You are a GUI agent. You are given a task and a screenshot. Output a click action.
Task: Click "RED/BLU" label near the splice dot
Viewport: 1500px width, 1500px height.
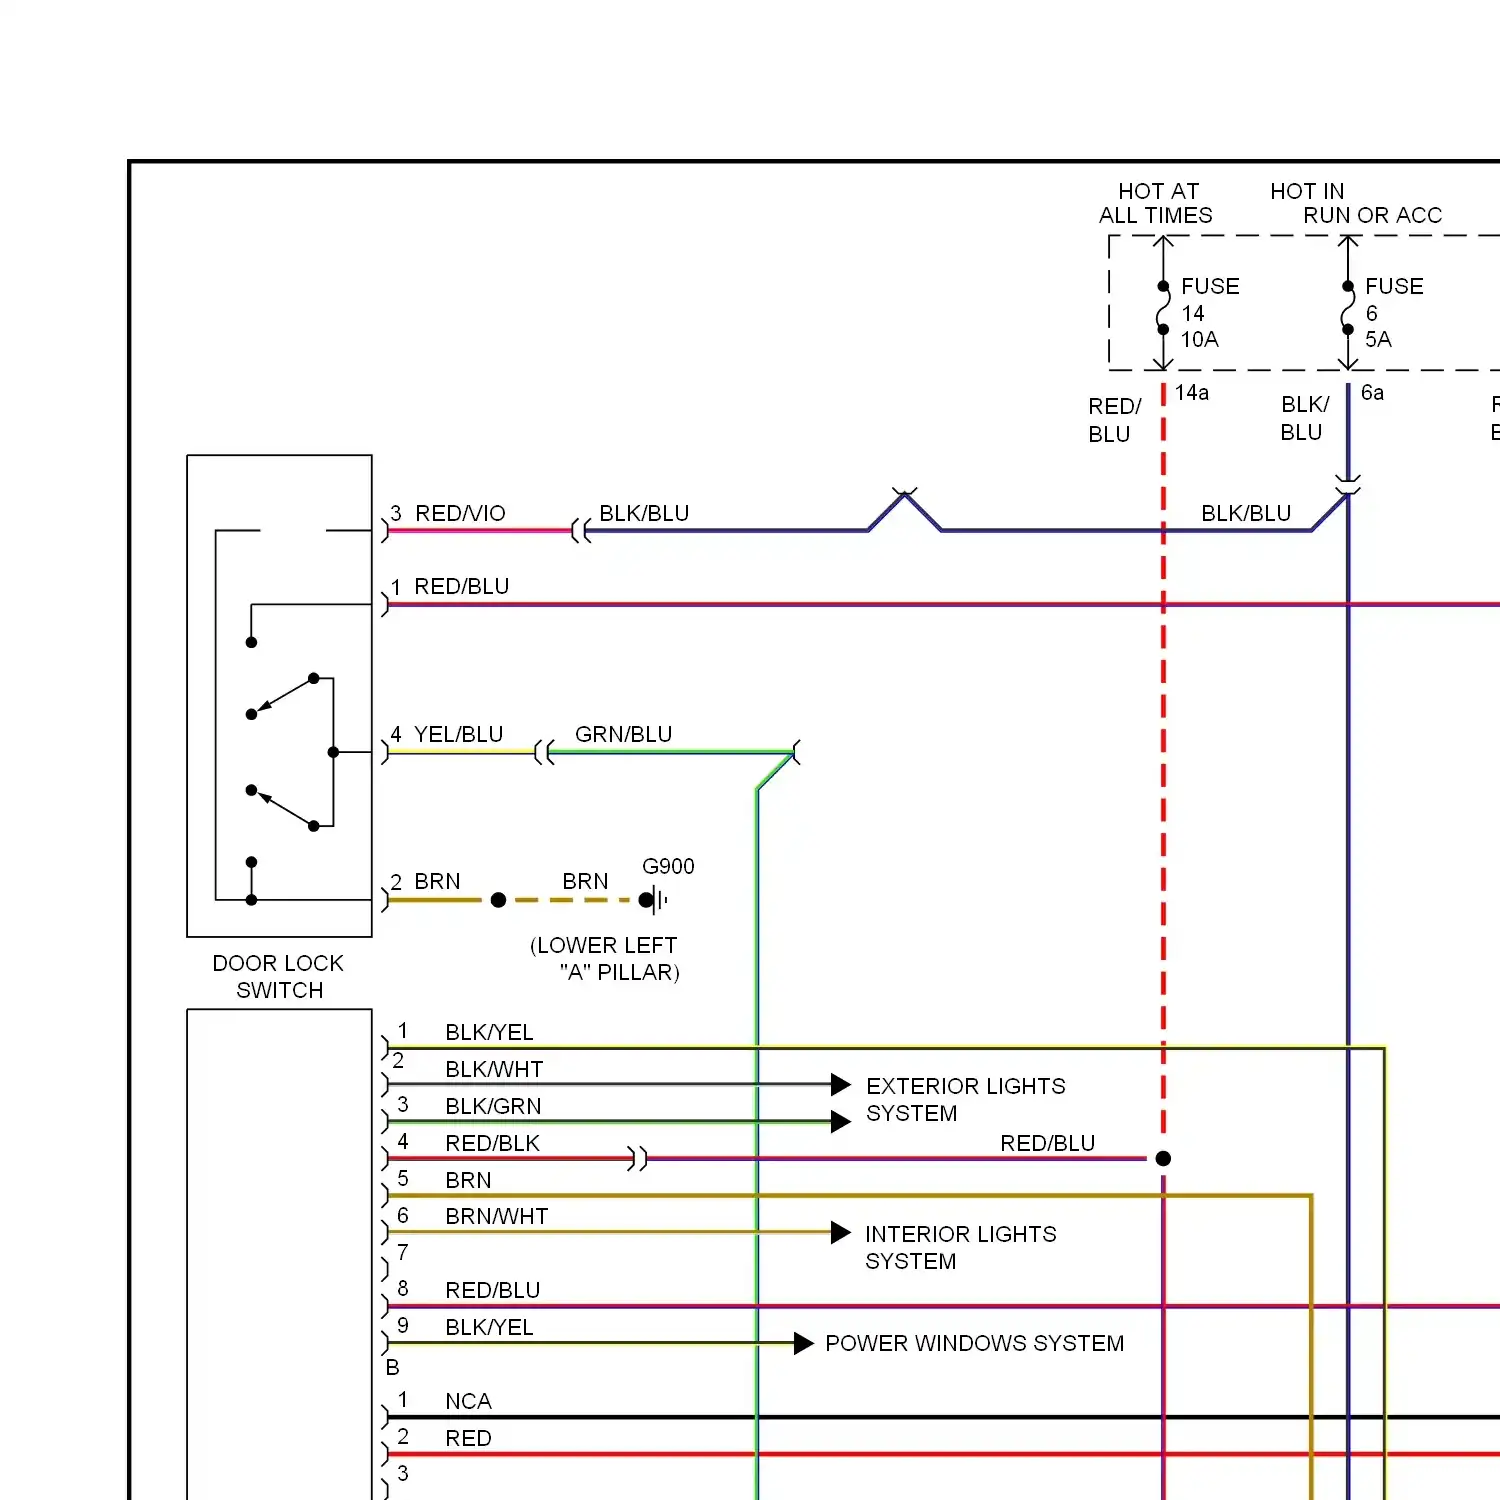(1048, 1143)
